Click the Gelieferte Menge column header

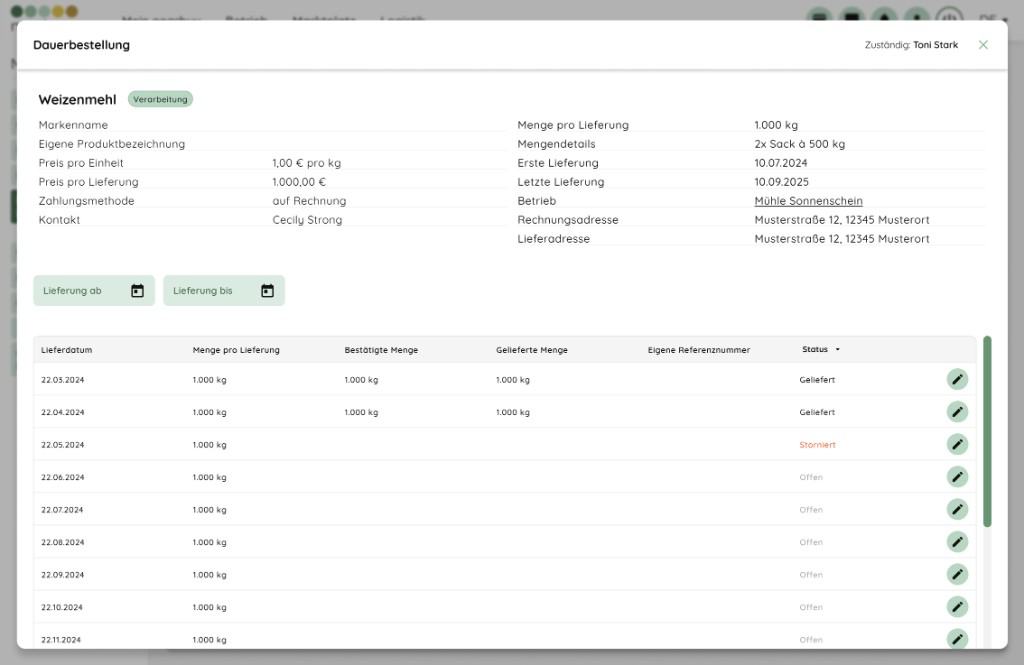coord(532,350)
